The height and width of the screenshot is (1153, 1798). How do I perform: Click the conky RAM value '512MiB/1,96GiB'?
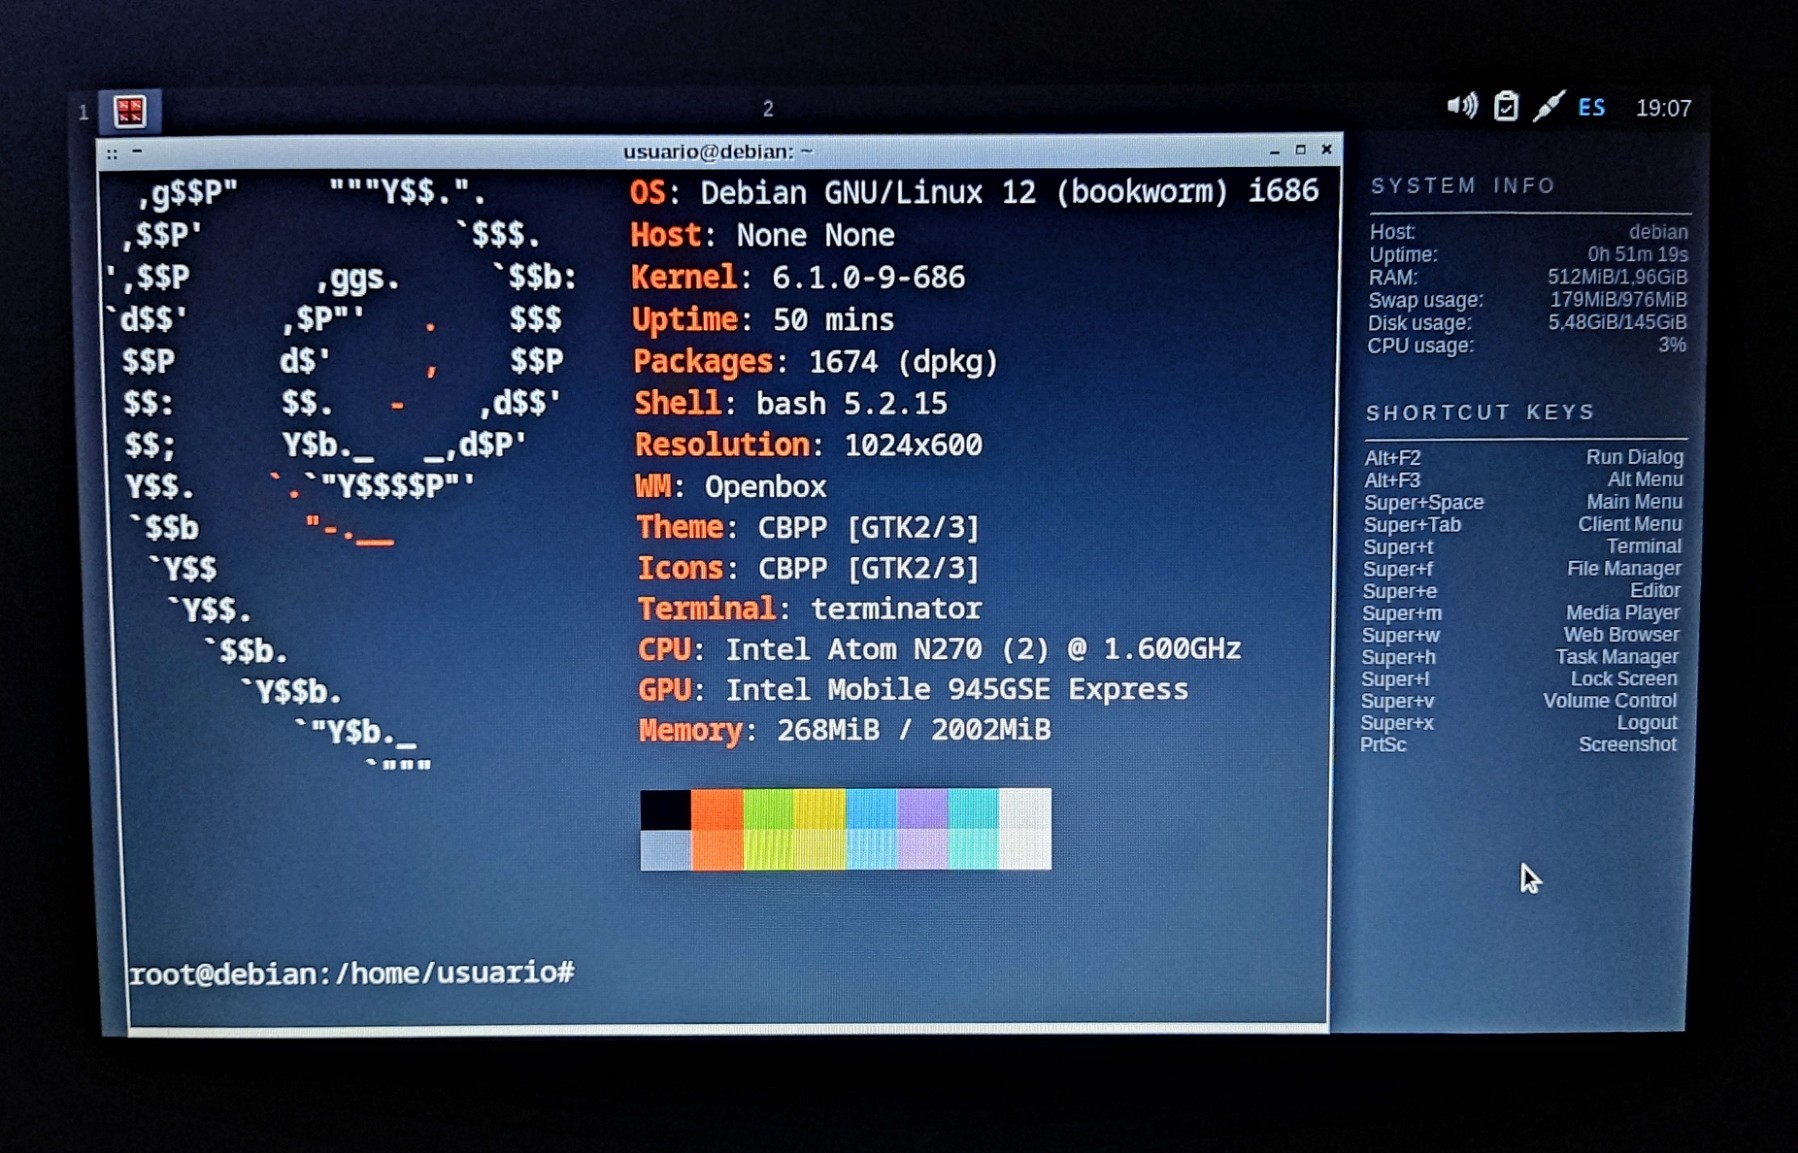[1617, 277]
